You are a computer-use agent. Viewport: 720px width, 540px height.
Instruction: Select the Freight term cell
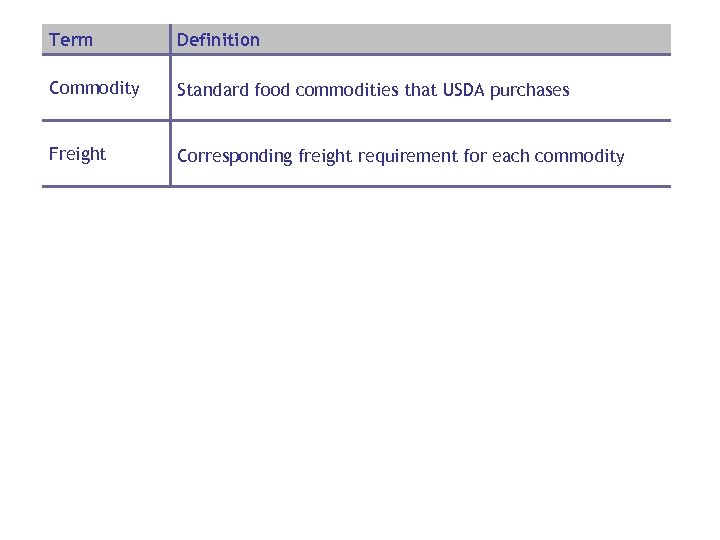pos(77,154)
